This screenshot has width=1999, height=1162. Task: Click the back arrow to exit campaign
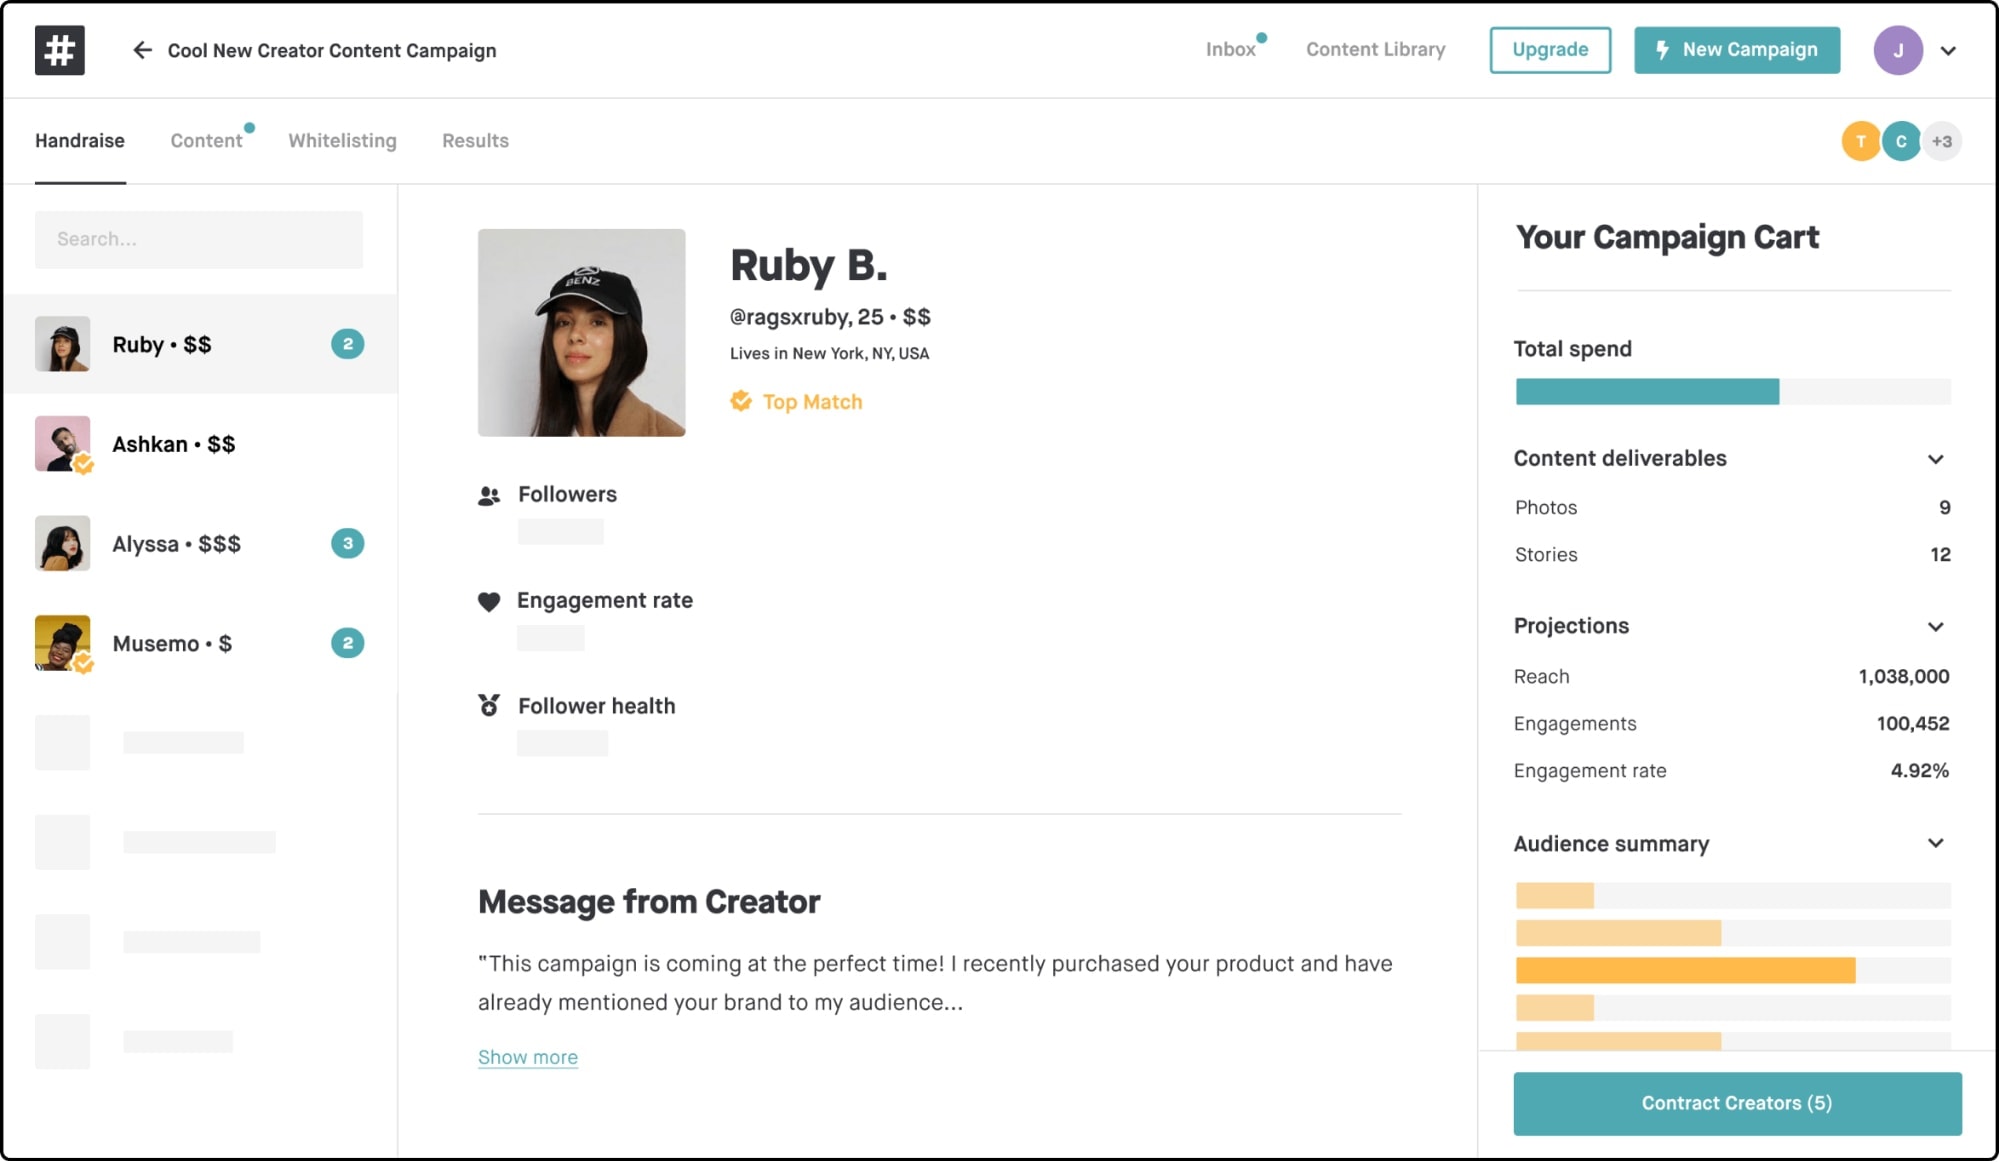140,50
